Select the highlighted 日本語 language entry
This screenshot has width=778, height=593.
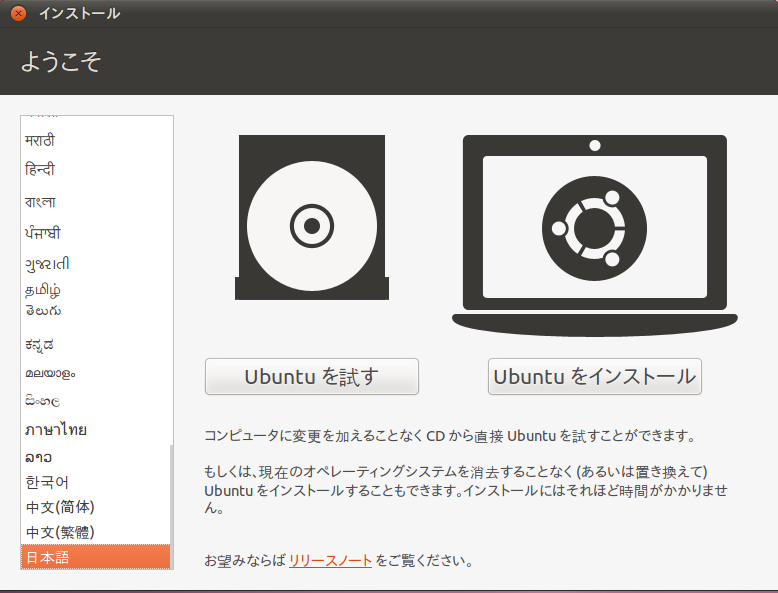(95, 557)
